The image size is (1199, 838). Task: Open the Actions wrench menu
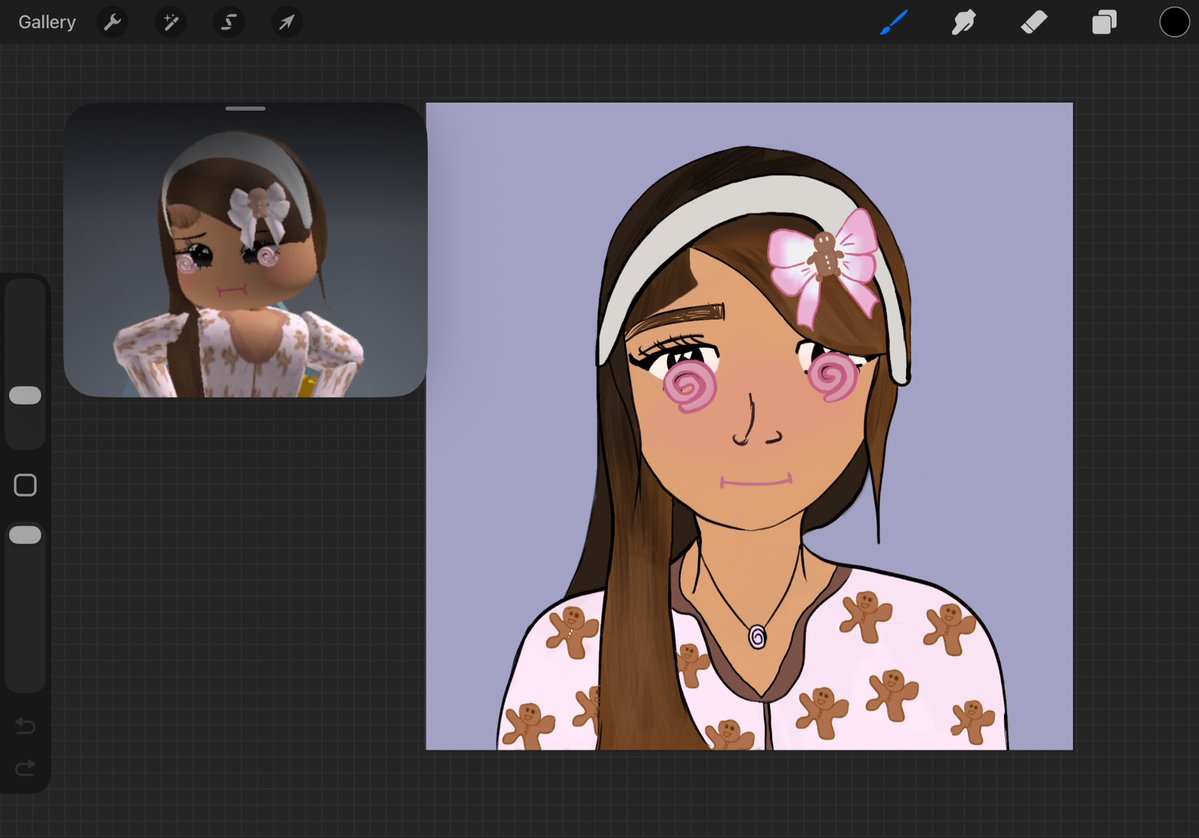tap(112, 22)
